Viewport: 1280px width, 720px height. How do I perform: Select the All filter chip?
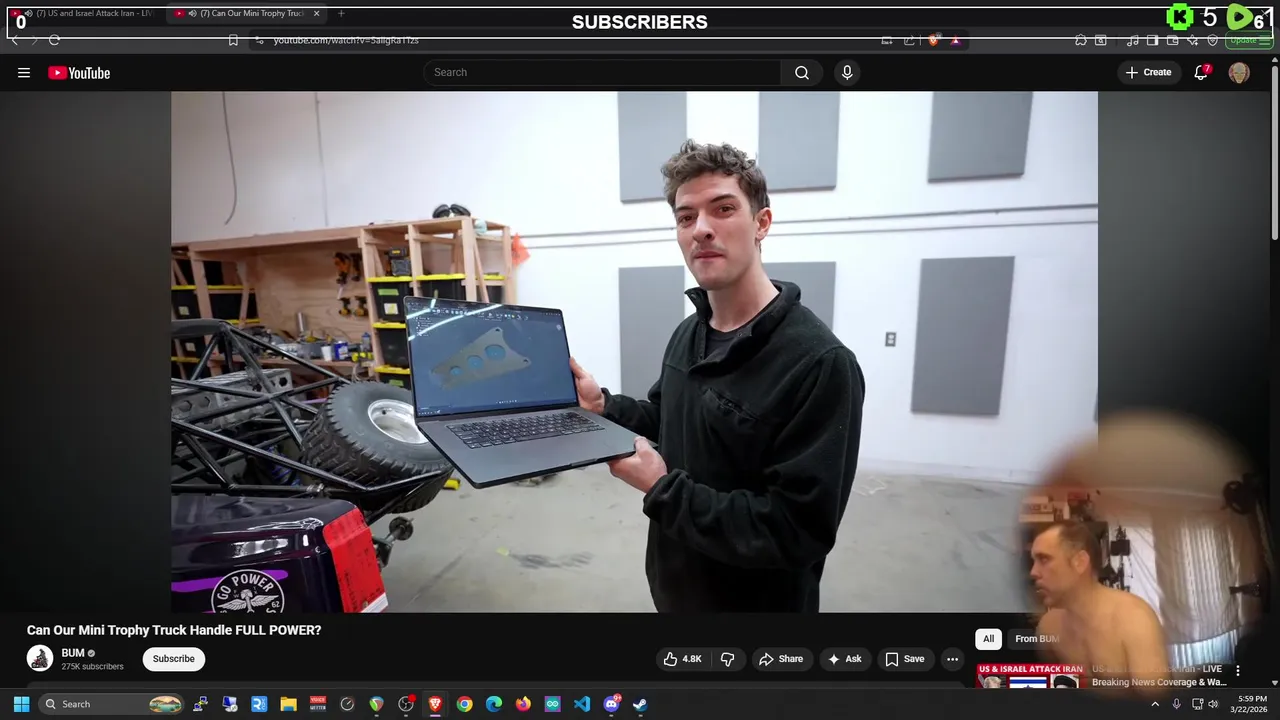(x=988, y=639)
